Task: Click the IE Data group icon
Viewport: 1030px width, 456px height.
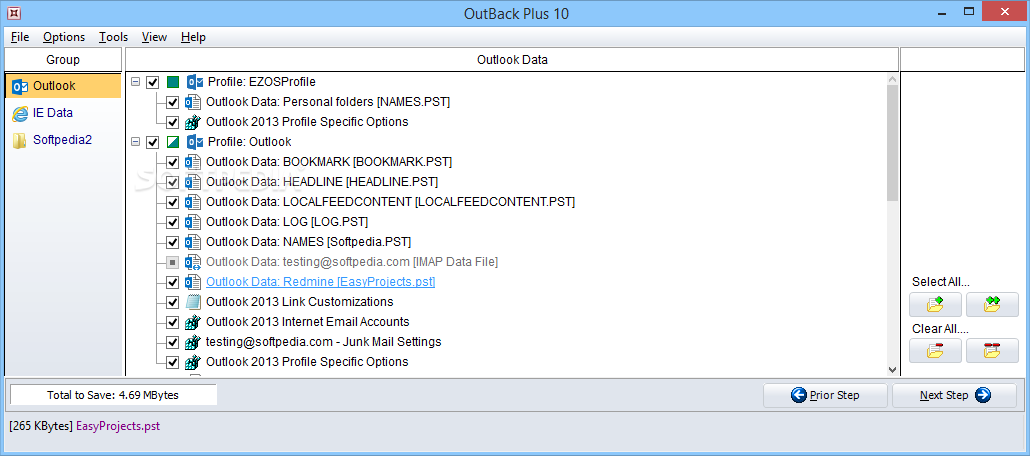Action: pyautogui.click(x=20, y=113)
